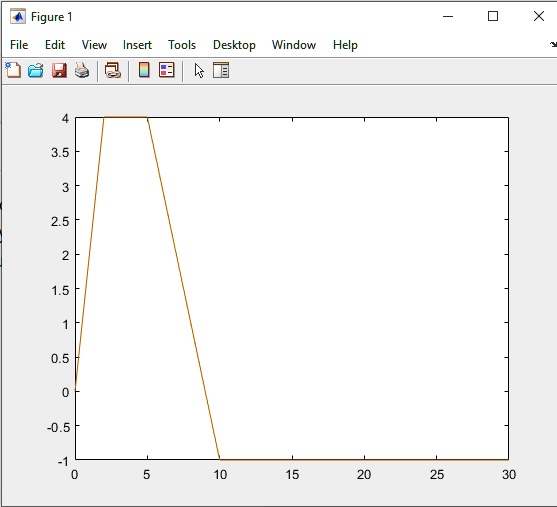Insert a colorbar using the toolbar icon
The height and width of the screenshot is (507, 557).
pyautogui.click(x=144, y=70)
